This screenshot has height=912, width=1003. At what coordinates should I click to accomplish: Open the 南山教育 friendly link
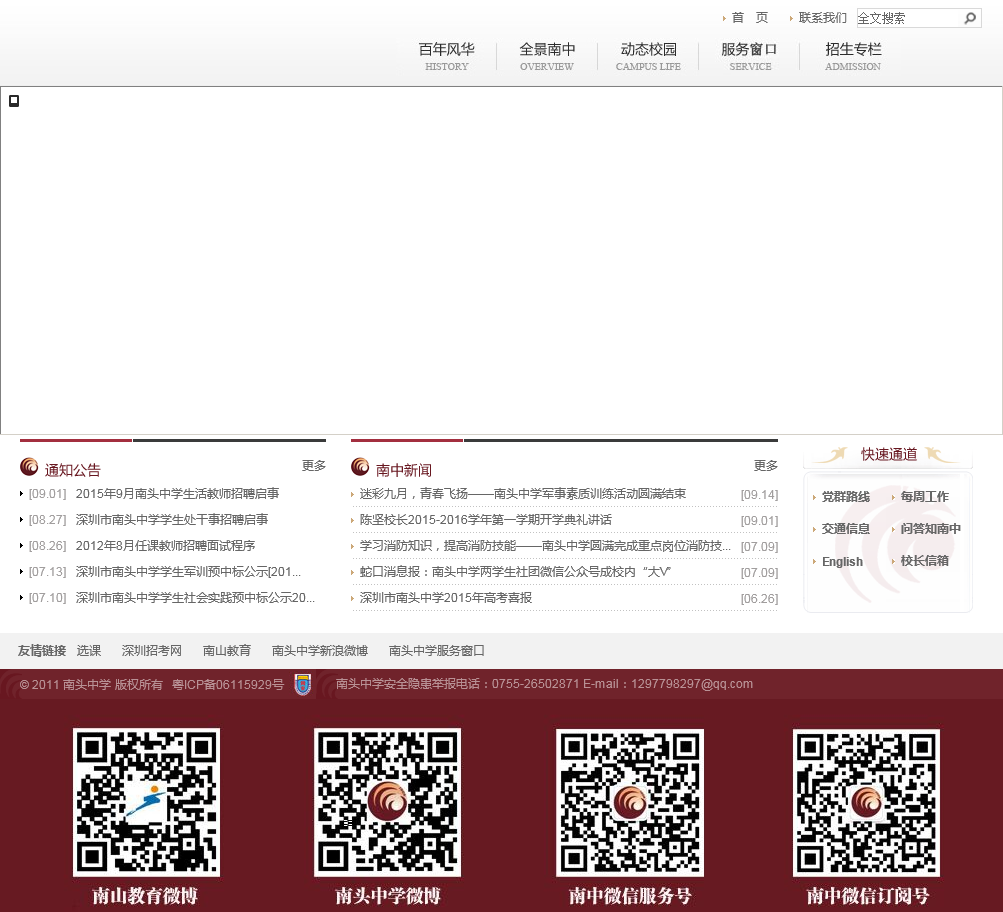pos(226,651)
